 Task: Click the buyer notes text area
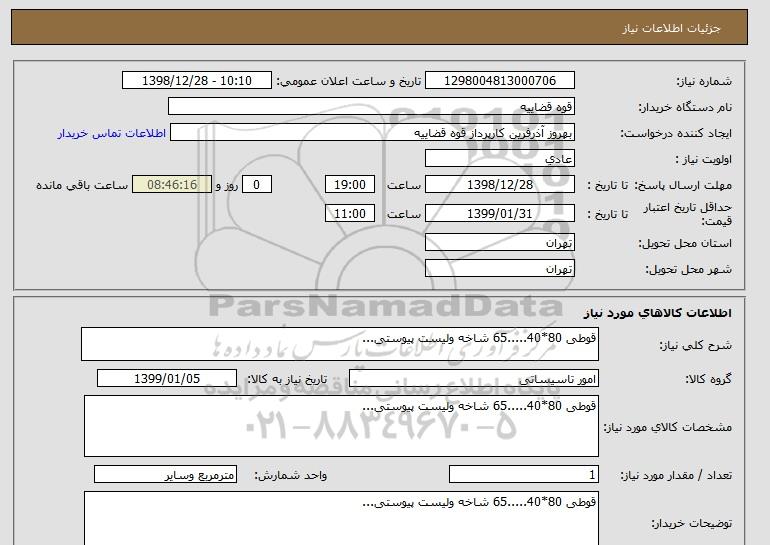pos(341,518)
